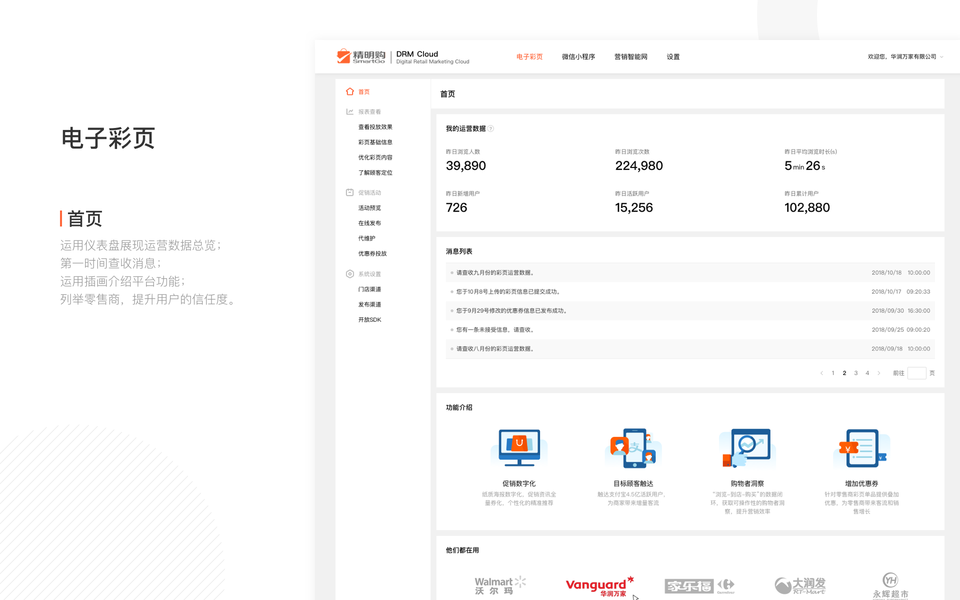
Task: Open 代维护 in the sidebar
Action: pyautogui.click(x=367, y=238)
